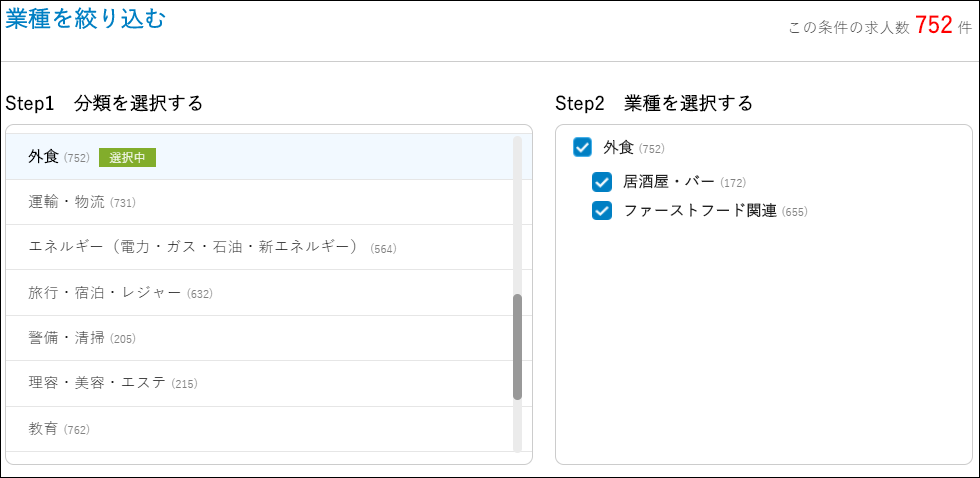Toggle the 居酒屋・バー checkbox
This screenshot has width=980, height=478.
[x=602, y=182]
